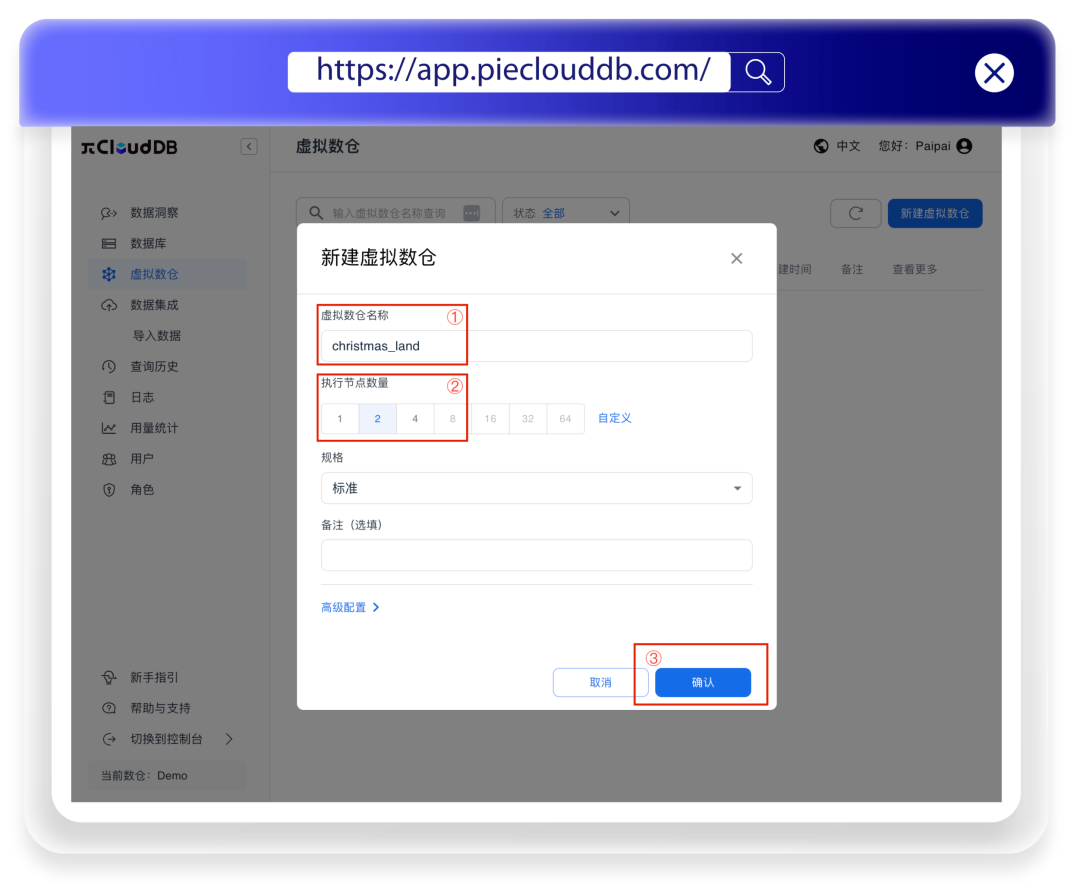Click the 数据洞察 sidebar icon
Screen dimensions: 1080x895
[109, 213]
